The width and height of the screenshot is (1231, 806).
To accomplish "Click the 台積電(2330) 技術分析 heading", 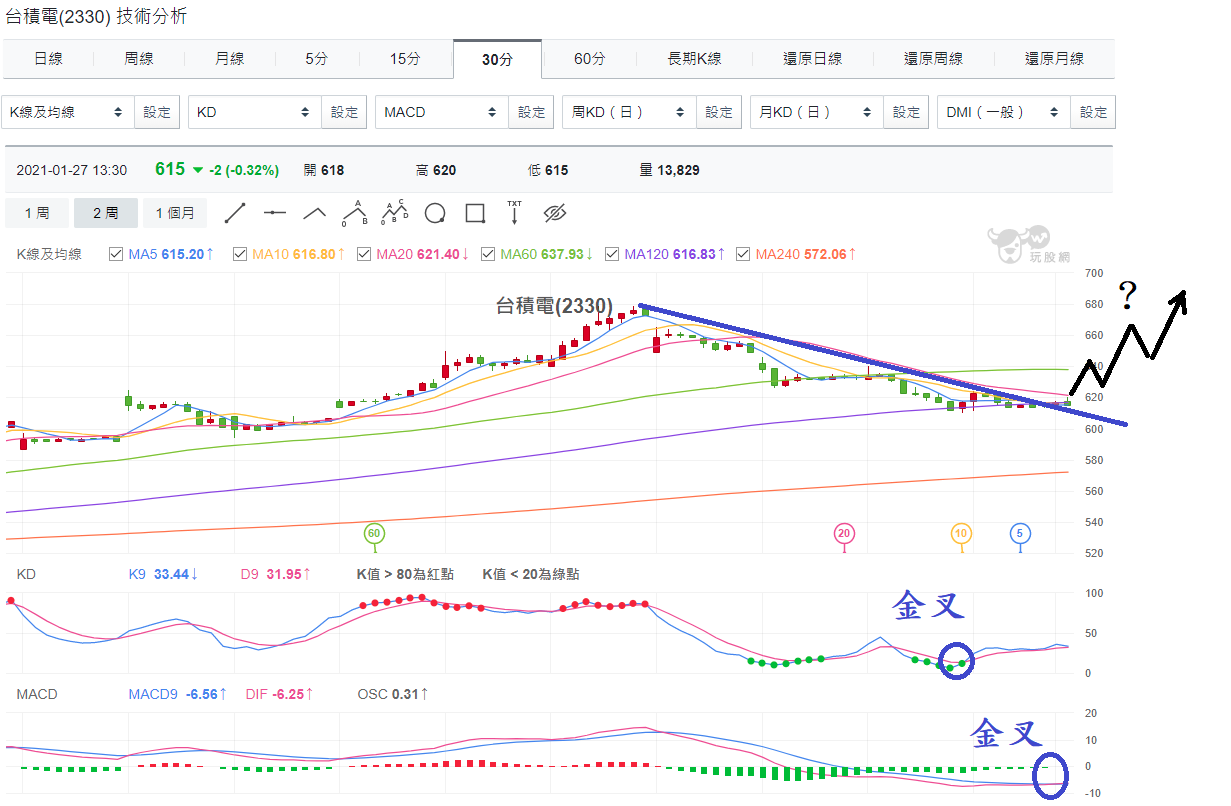I will click(95, 16).
